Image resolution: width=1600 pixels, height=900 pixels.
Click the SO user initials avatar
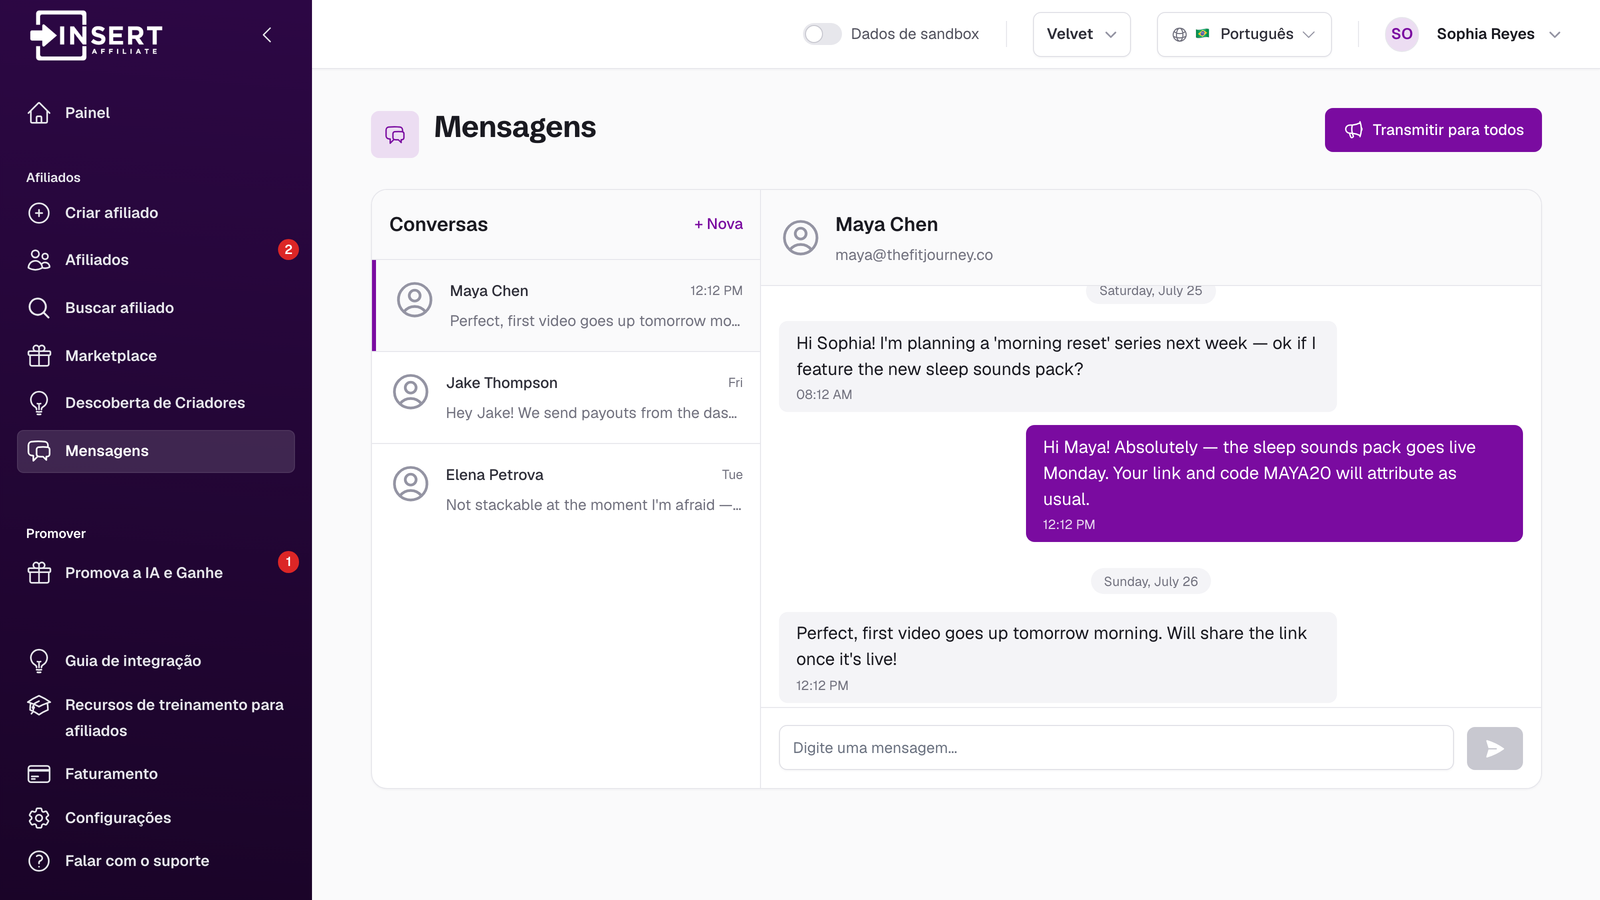pos(1402,34)
